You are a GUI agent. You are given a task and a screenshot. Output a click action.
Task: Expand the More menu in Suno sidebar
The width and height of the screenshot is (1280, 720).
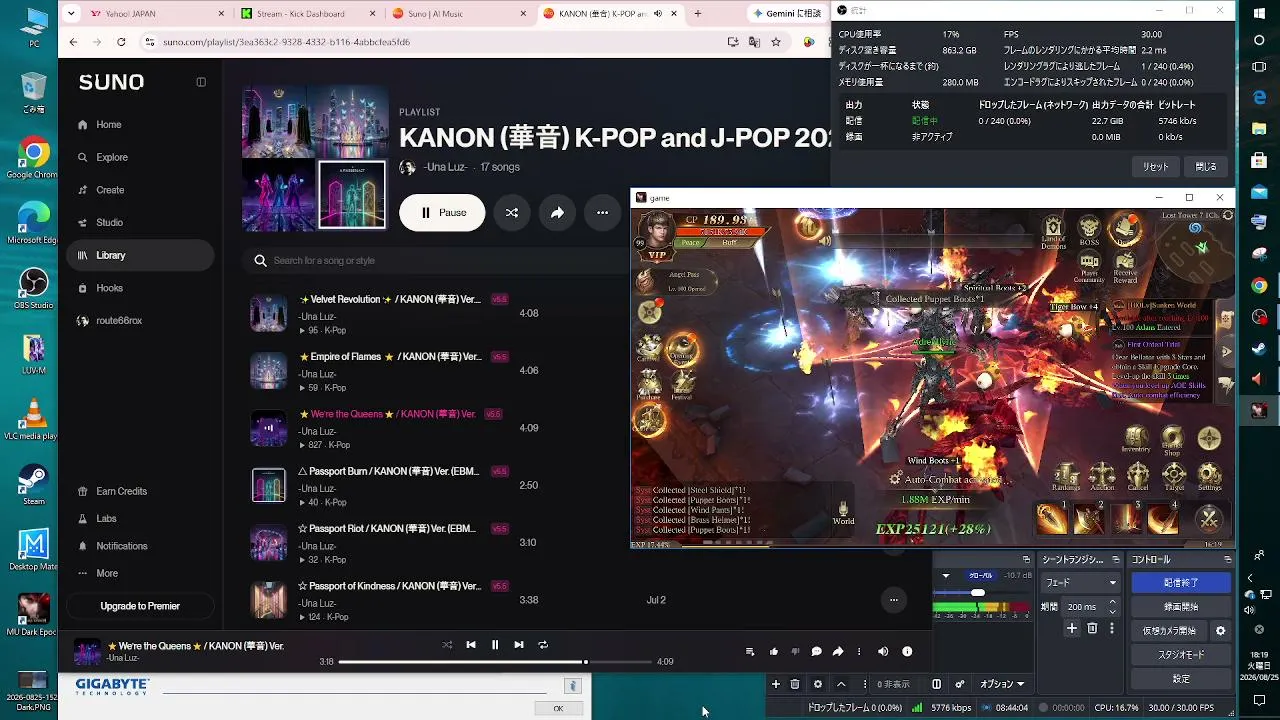[140, 573]
